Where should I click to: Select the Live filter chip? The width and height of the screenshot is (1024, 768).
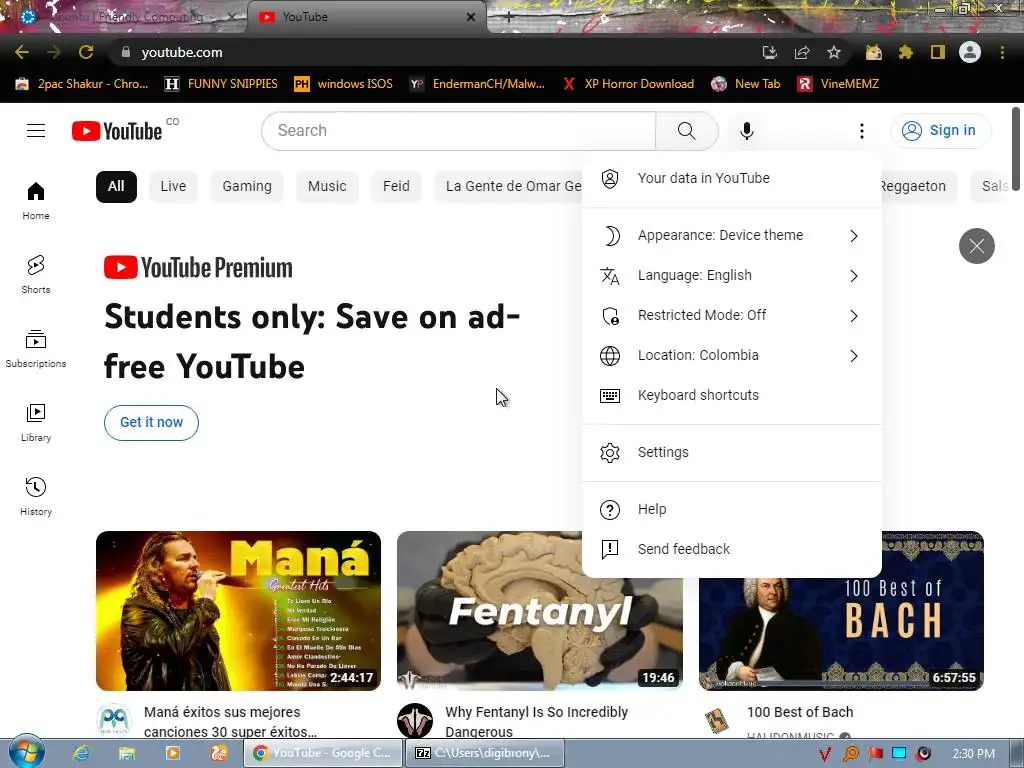point(173,187)
